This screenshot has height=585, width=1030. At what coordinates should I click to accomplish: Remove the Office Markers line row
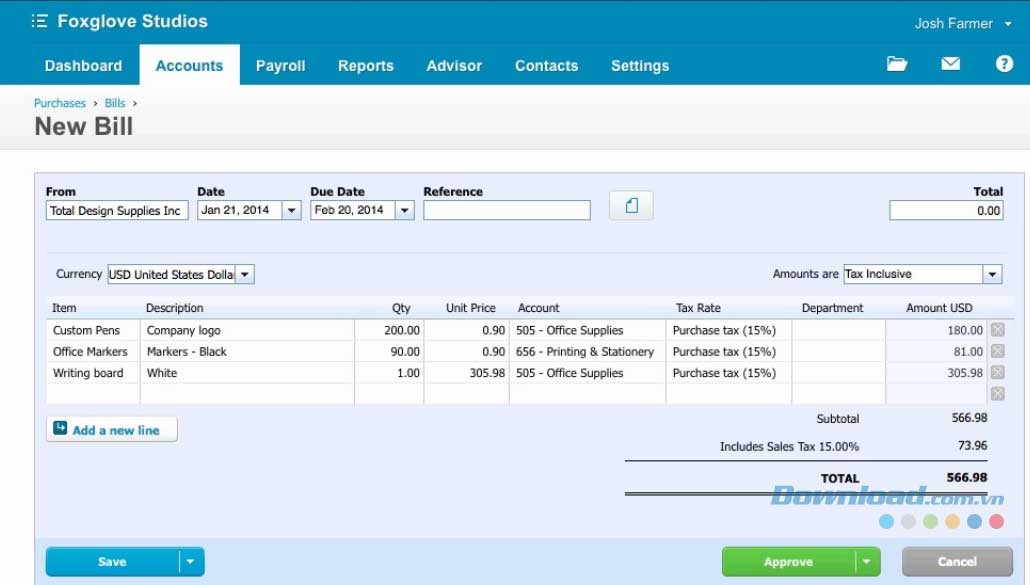click(997, 351)
